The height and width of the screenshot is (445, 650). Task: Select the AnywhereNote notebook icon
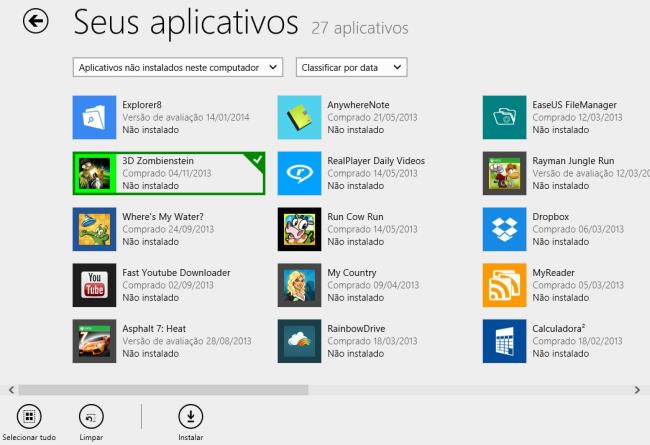click(299, 117)
